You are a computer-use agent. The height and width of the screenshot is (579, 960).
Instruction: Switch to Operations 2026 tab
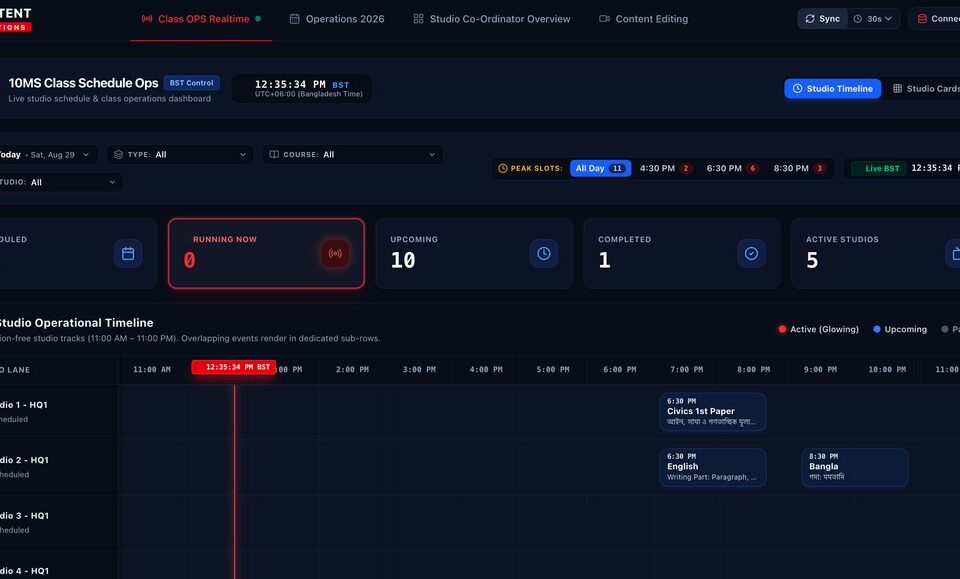pos(337,19)
